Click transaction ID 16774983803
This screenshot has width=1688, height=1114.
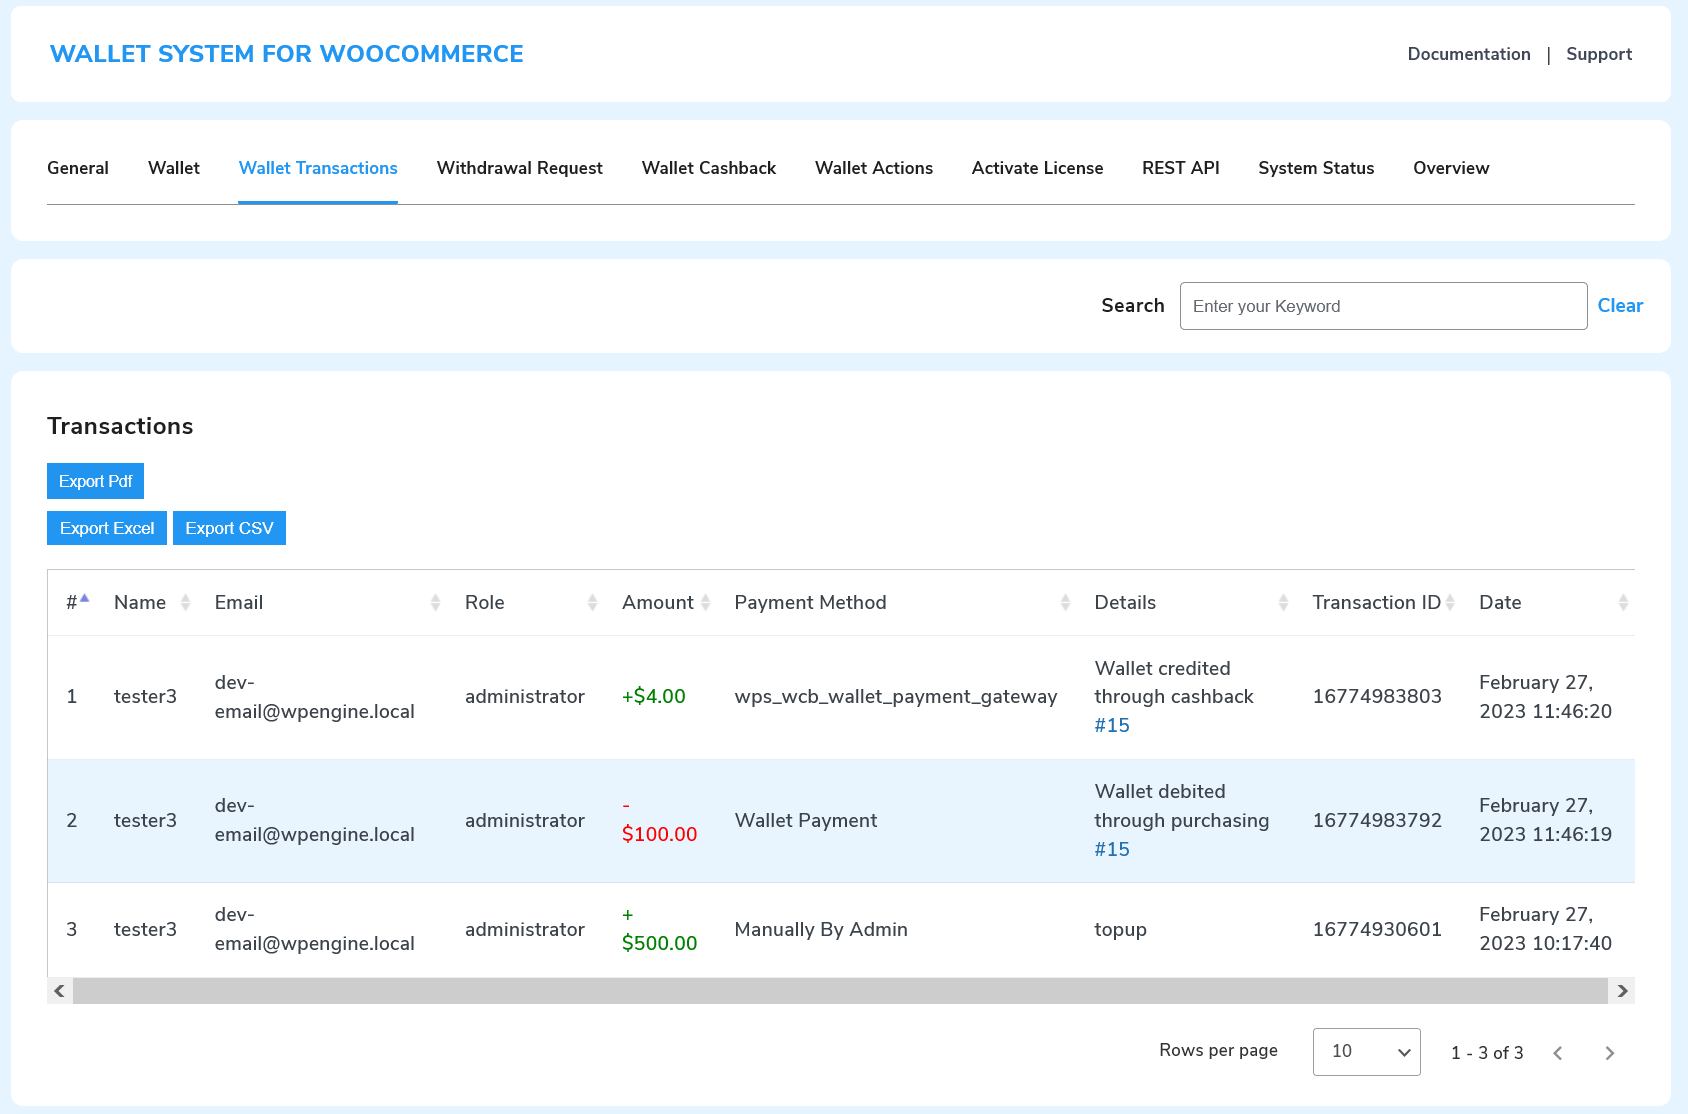coord(1377,696)
